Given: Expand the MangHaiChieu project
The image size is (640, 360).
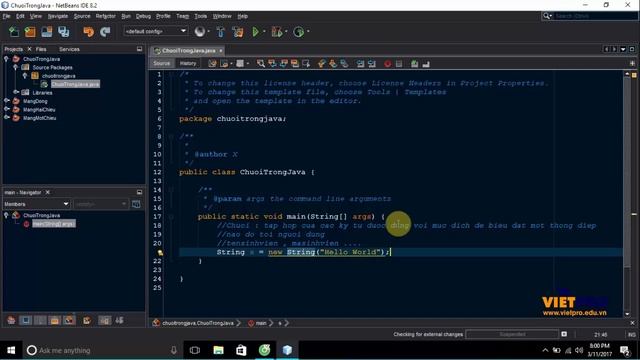Looking at the screenshot, I should pyautogui.click(x=6, y=109).
